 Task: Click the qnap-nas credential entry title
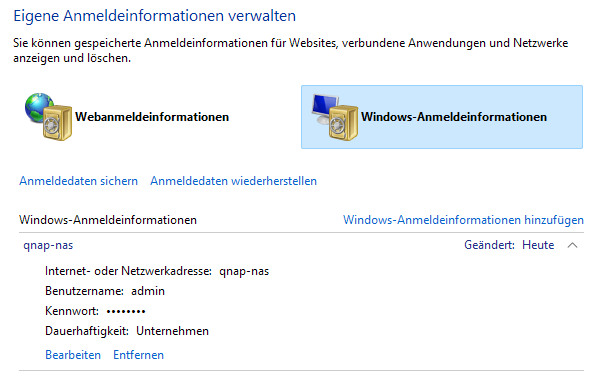click(48, 245)
